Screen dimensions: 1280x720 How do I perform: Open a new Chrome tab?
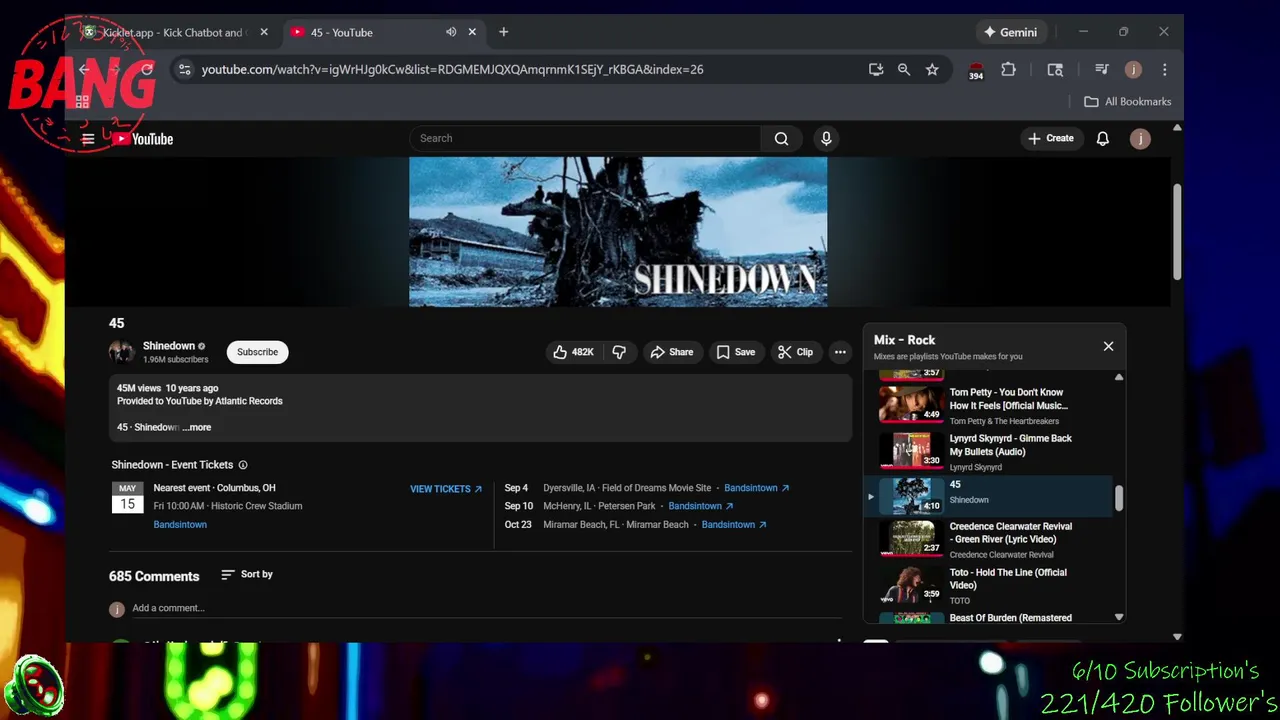coord(503,32)
